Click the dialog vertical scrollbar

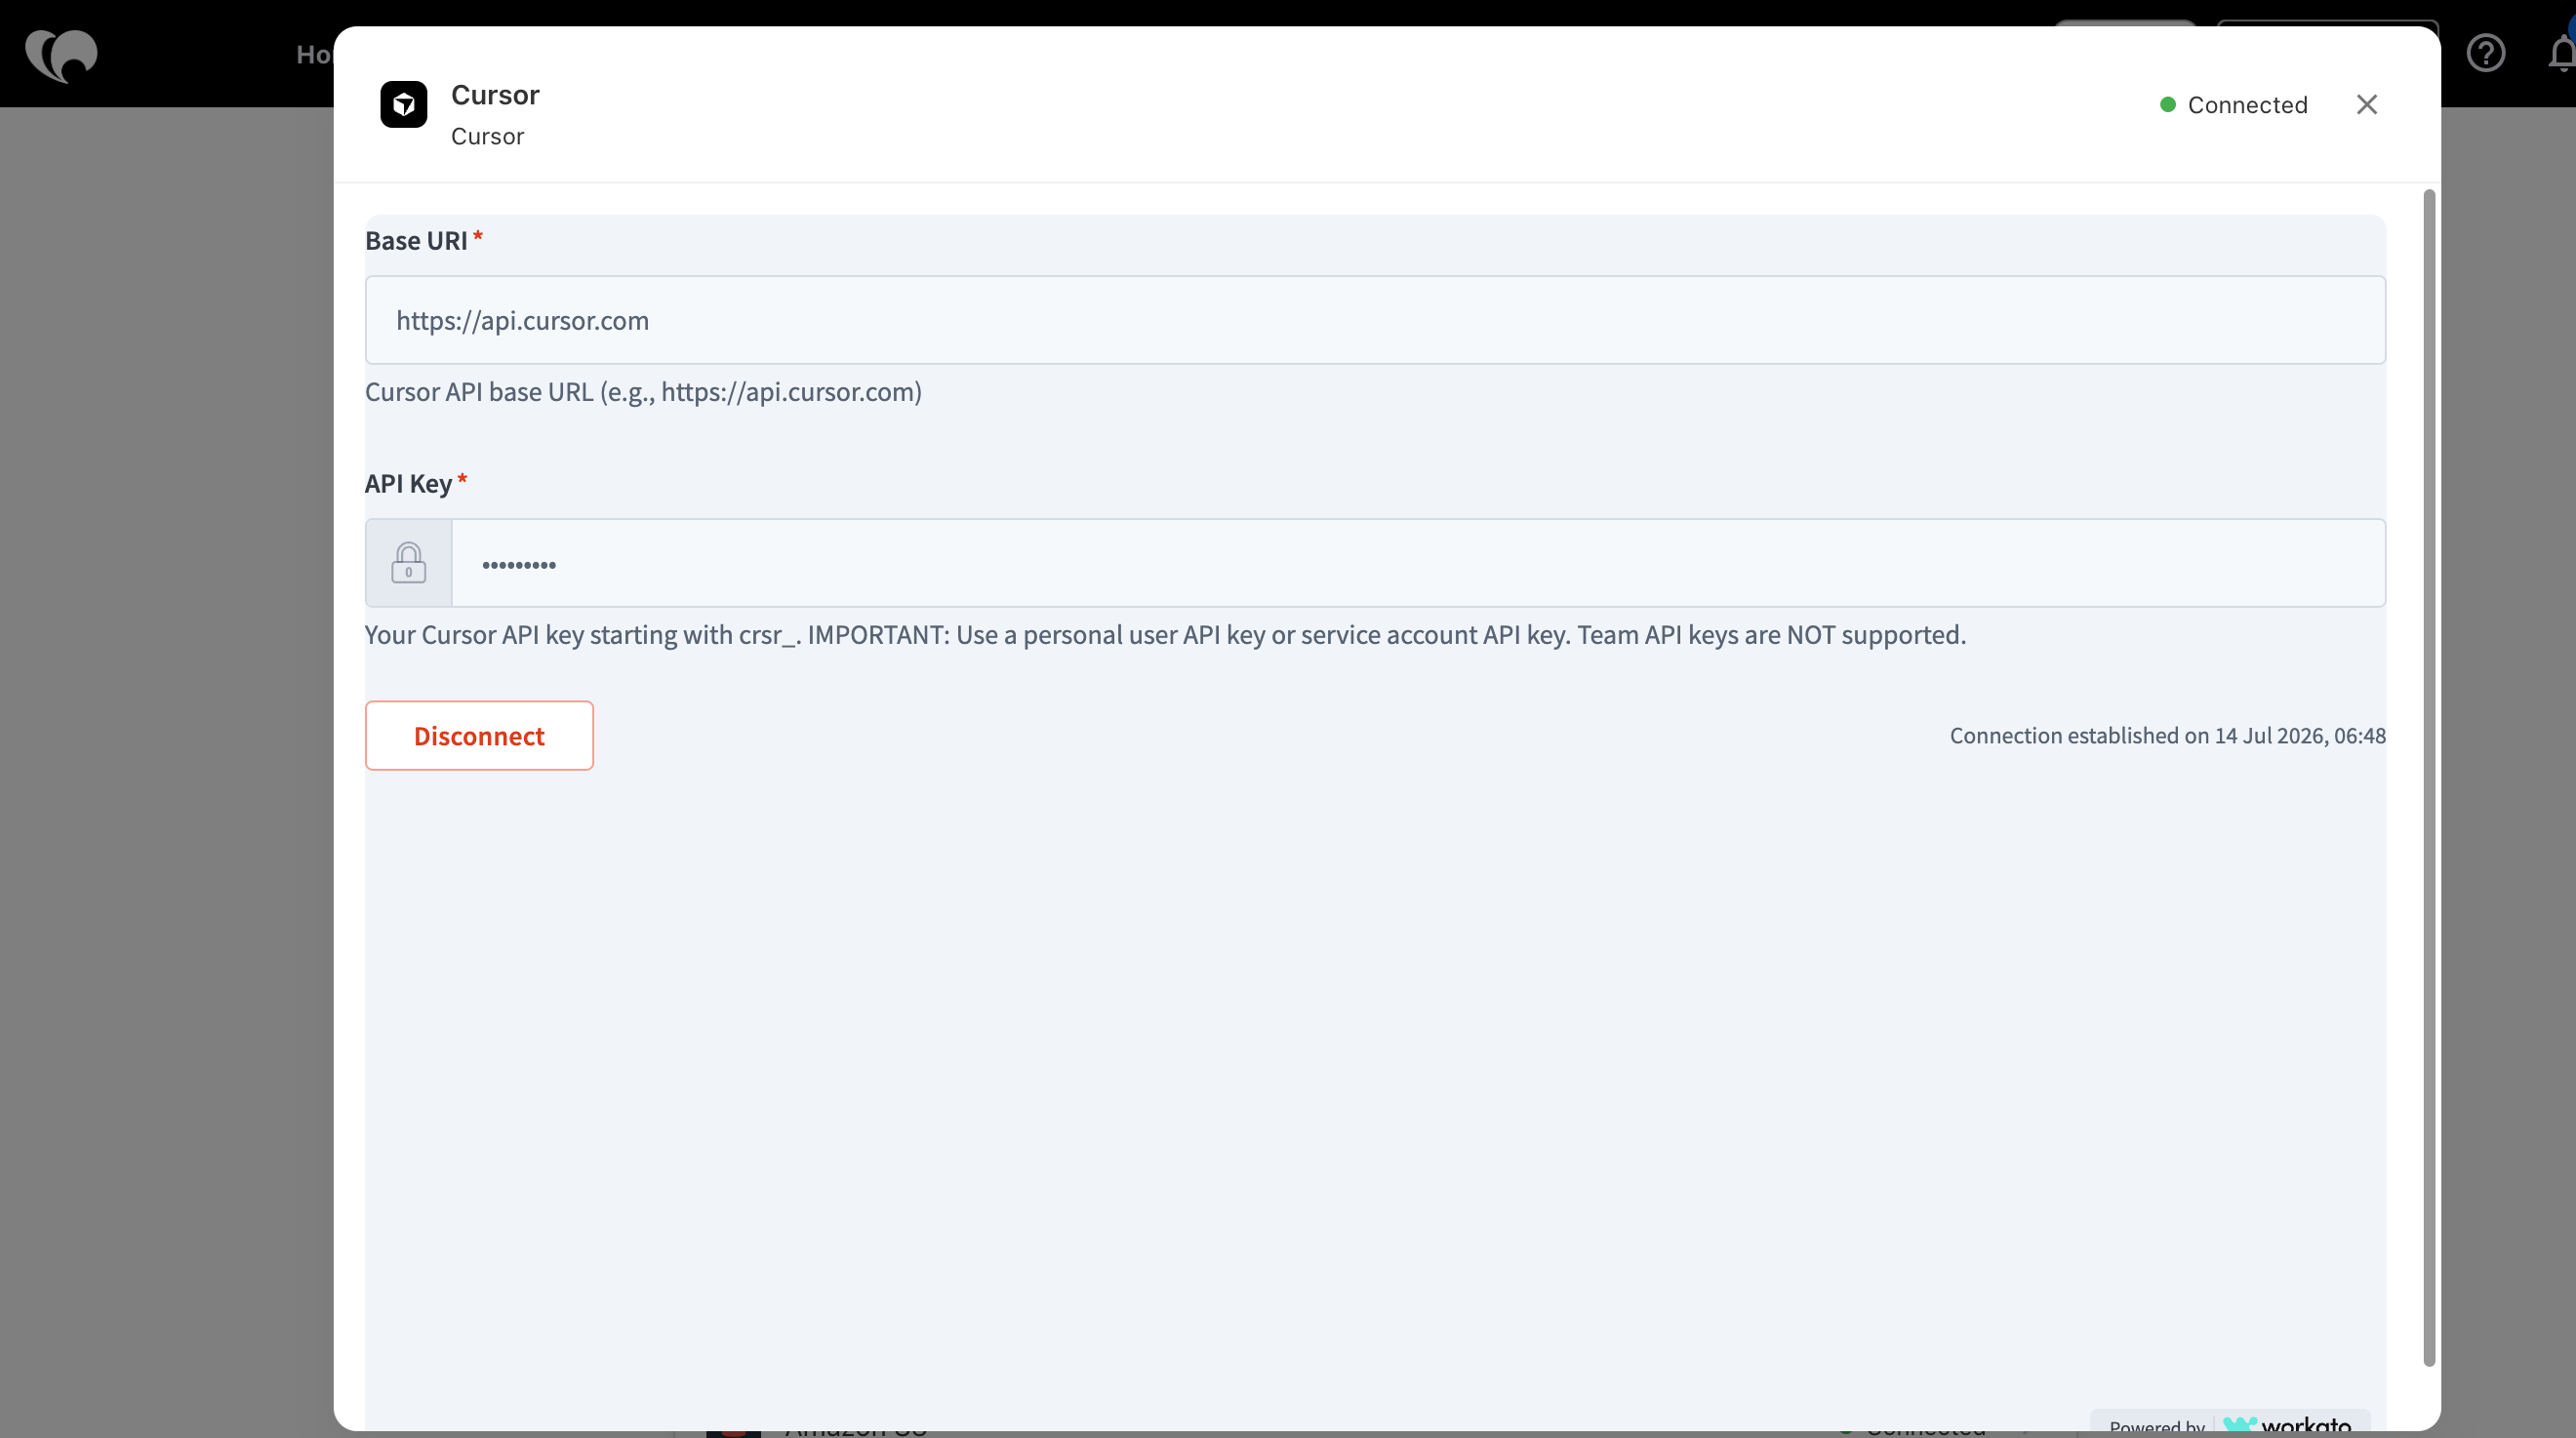tap(2429, 777)
